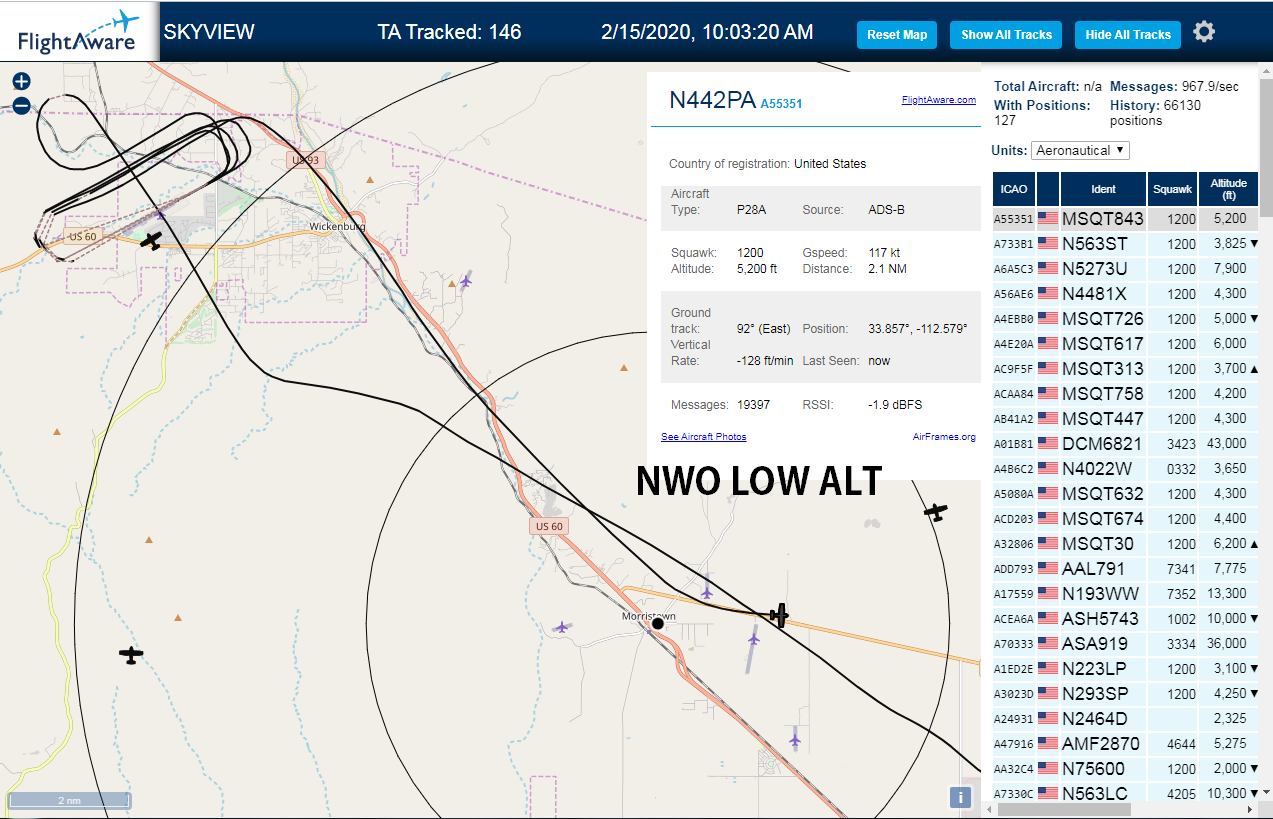
Task: Click the US flag in the AAL791 row
Action: [1048, 569]
